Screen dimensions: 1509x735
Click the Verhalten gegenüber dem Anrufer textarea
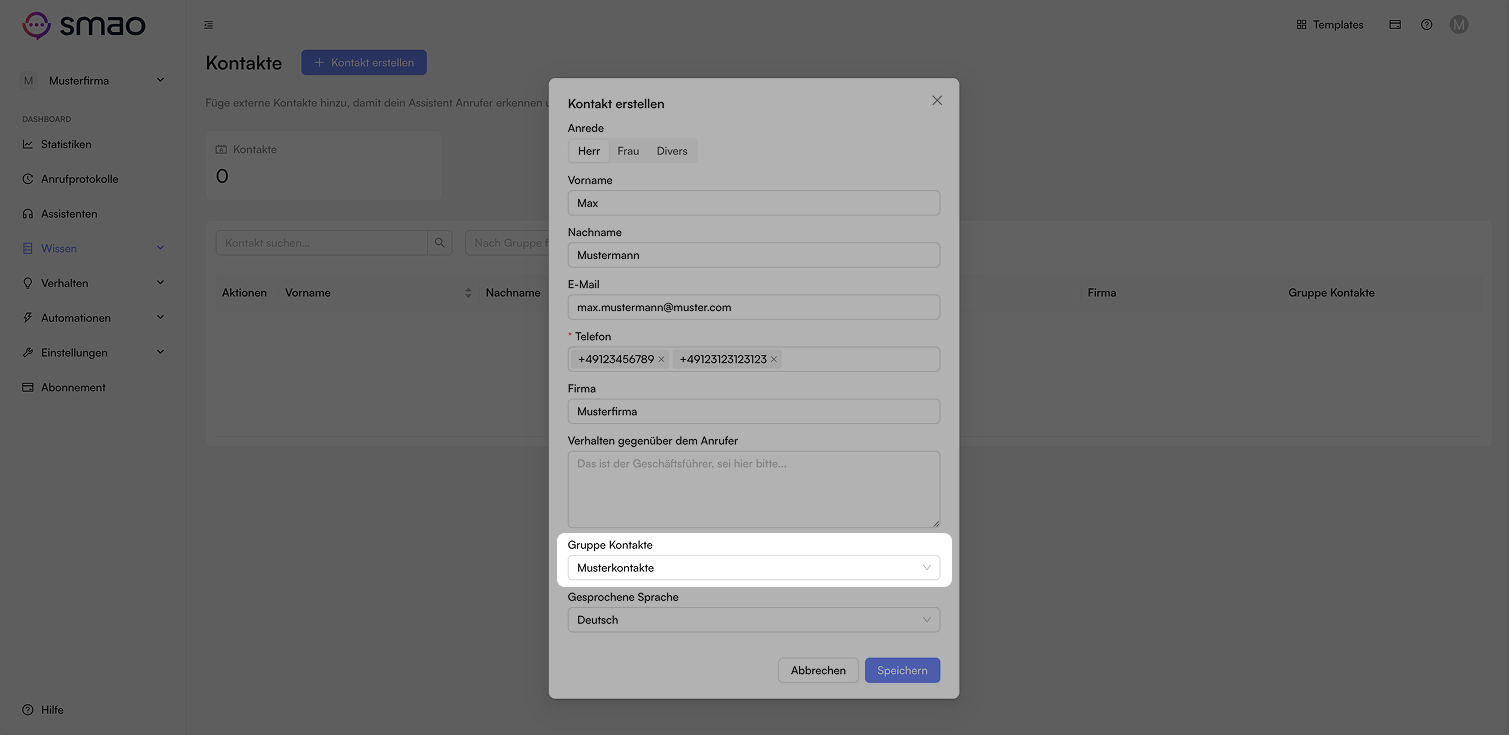click(754, 489)
